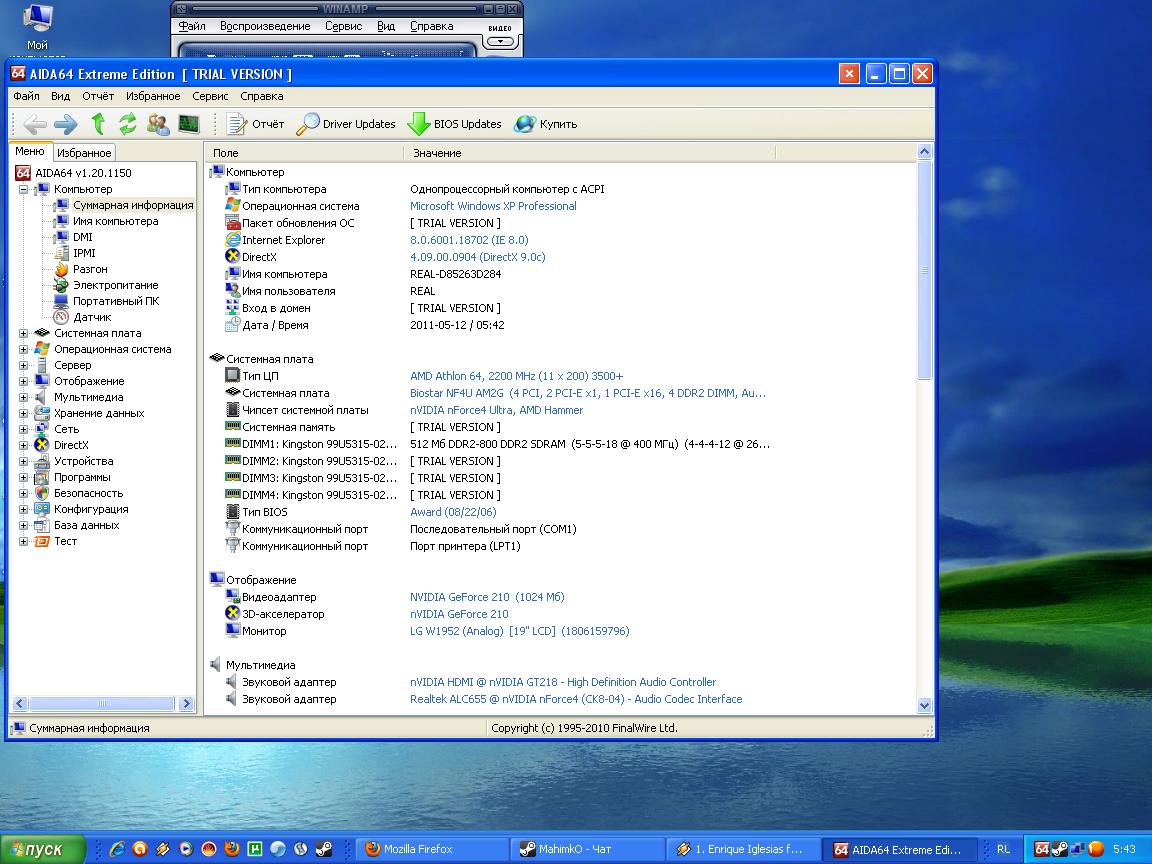Open the Сервис menu in AIDA64

210,96
